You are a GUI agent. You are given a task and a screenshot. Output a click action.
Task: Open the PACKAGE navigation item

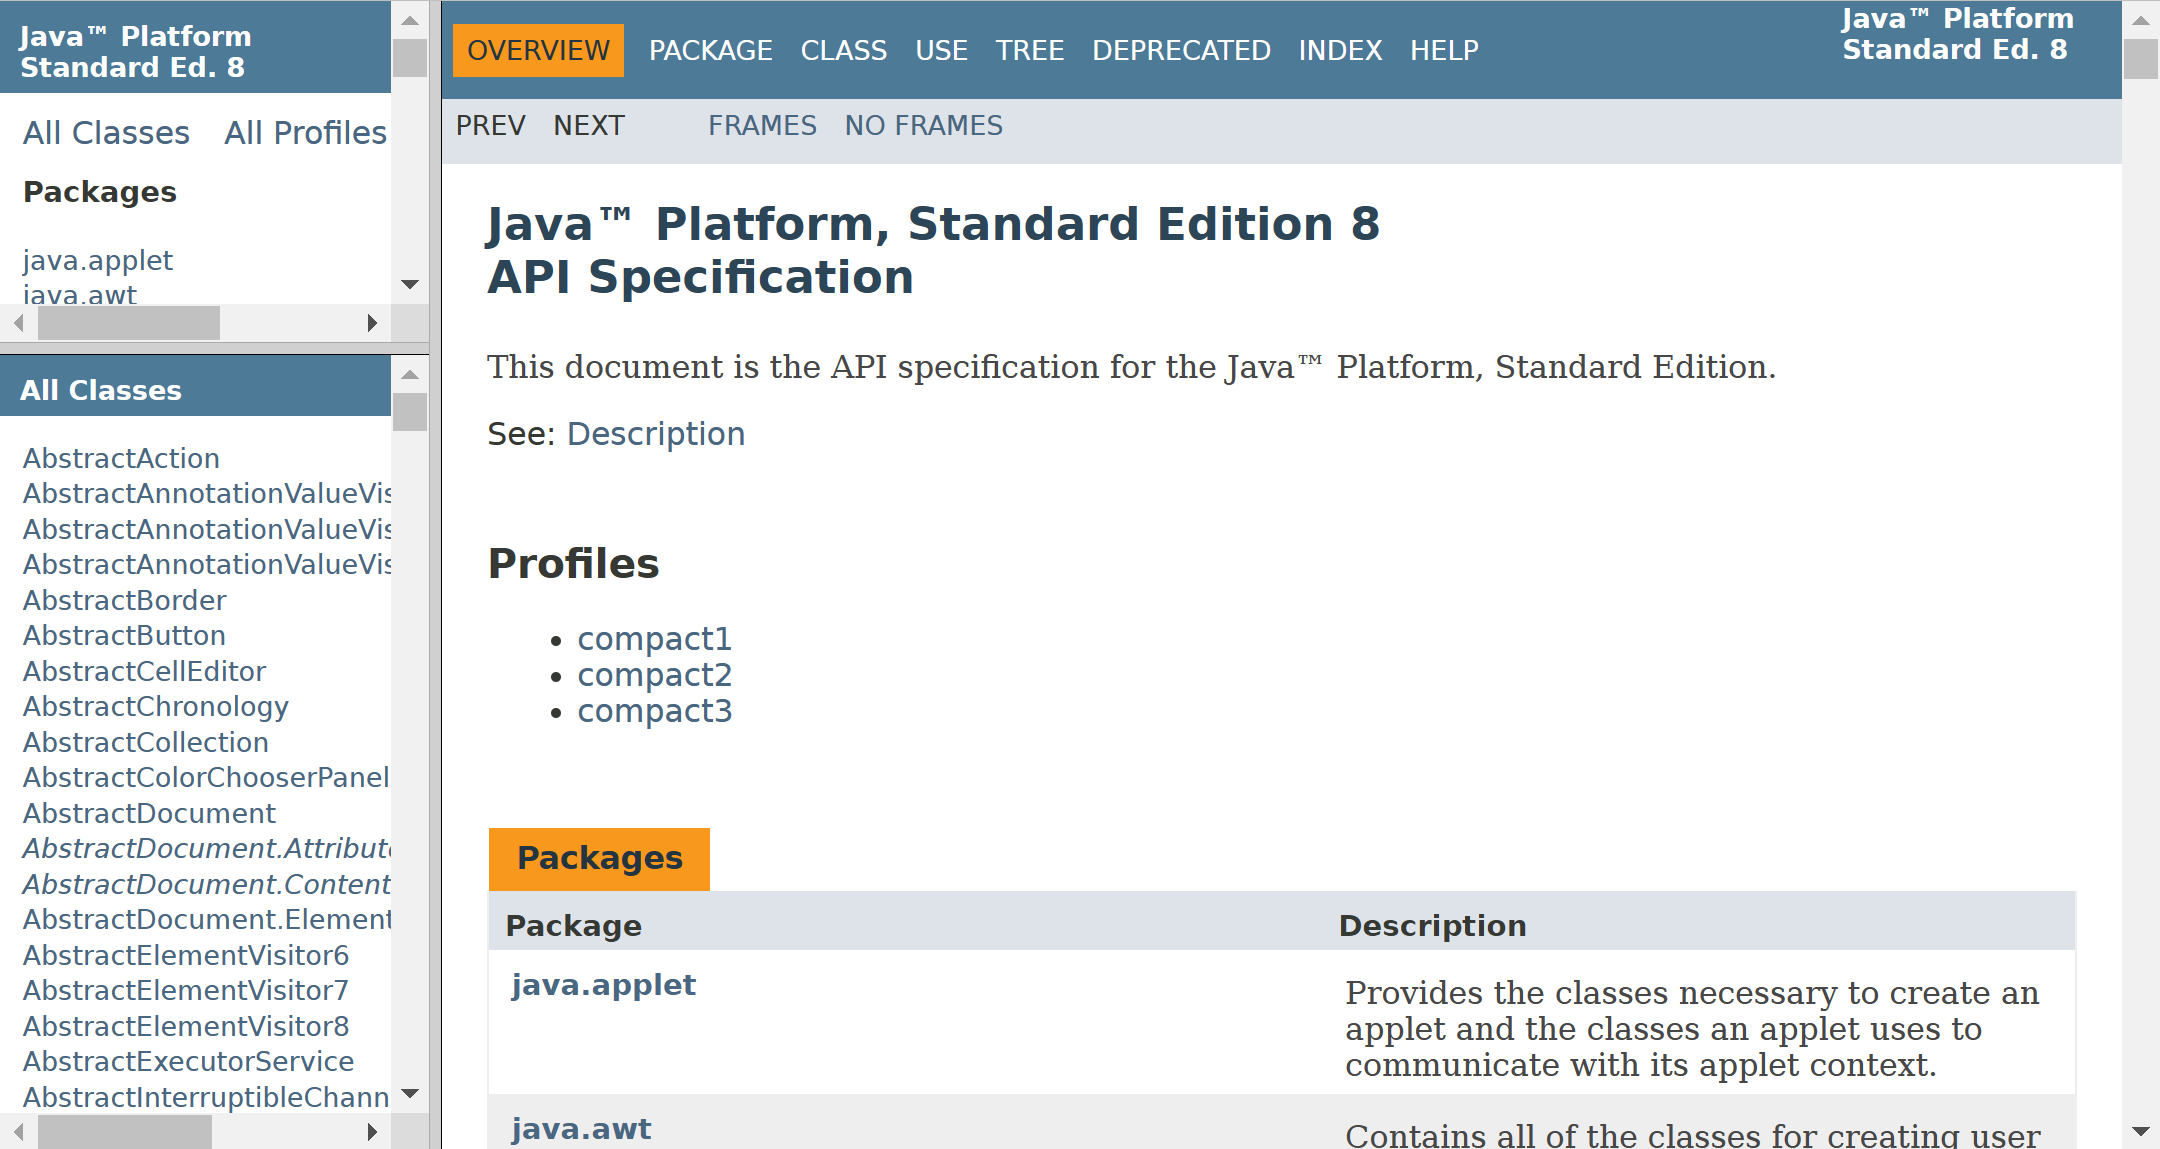point(710,51)
